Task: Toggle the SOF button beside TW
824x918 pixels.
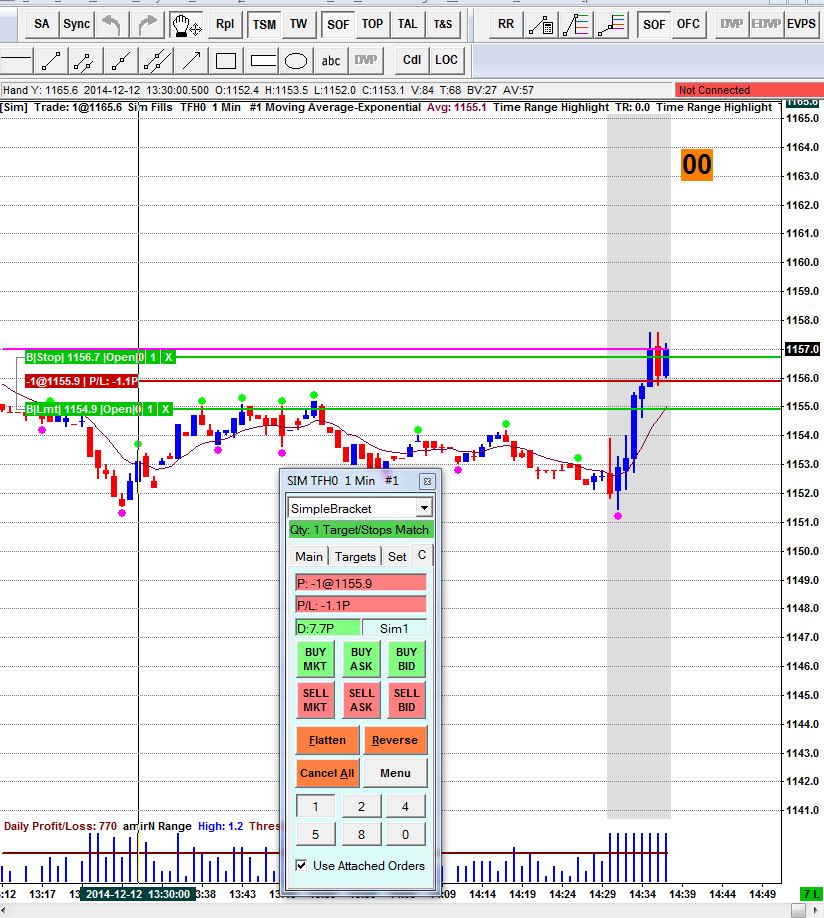Action: pos(338,25)
